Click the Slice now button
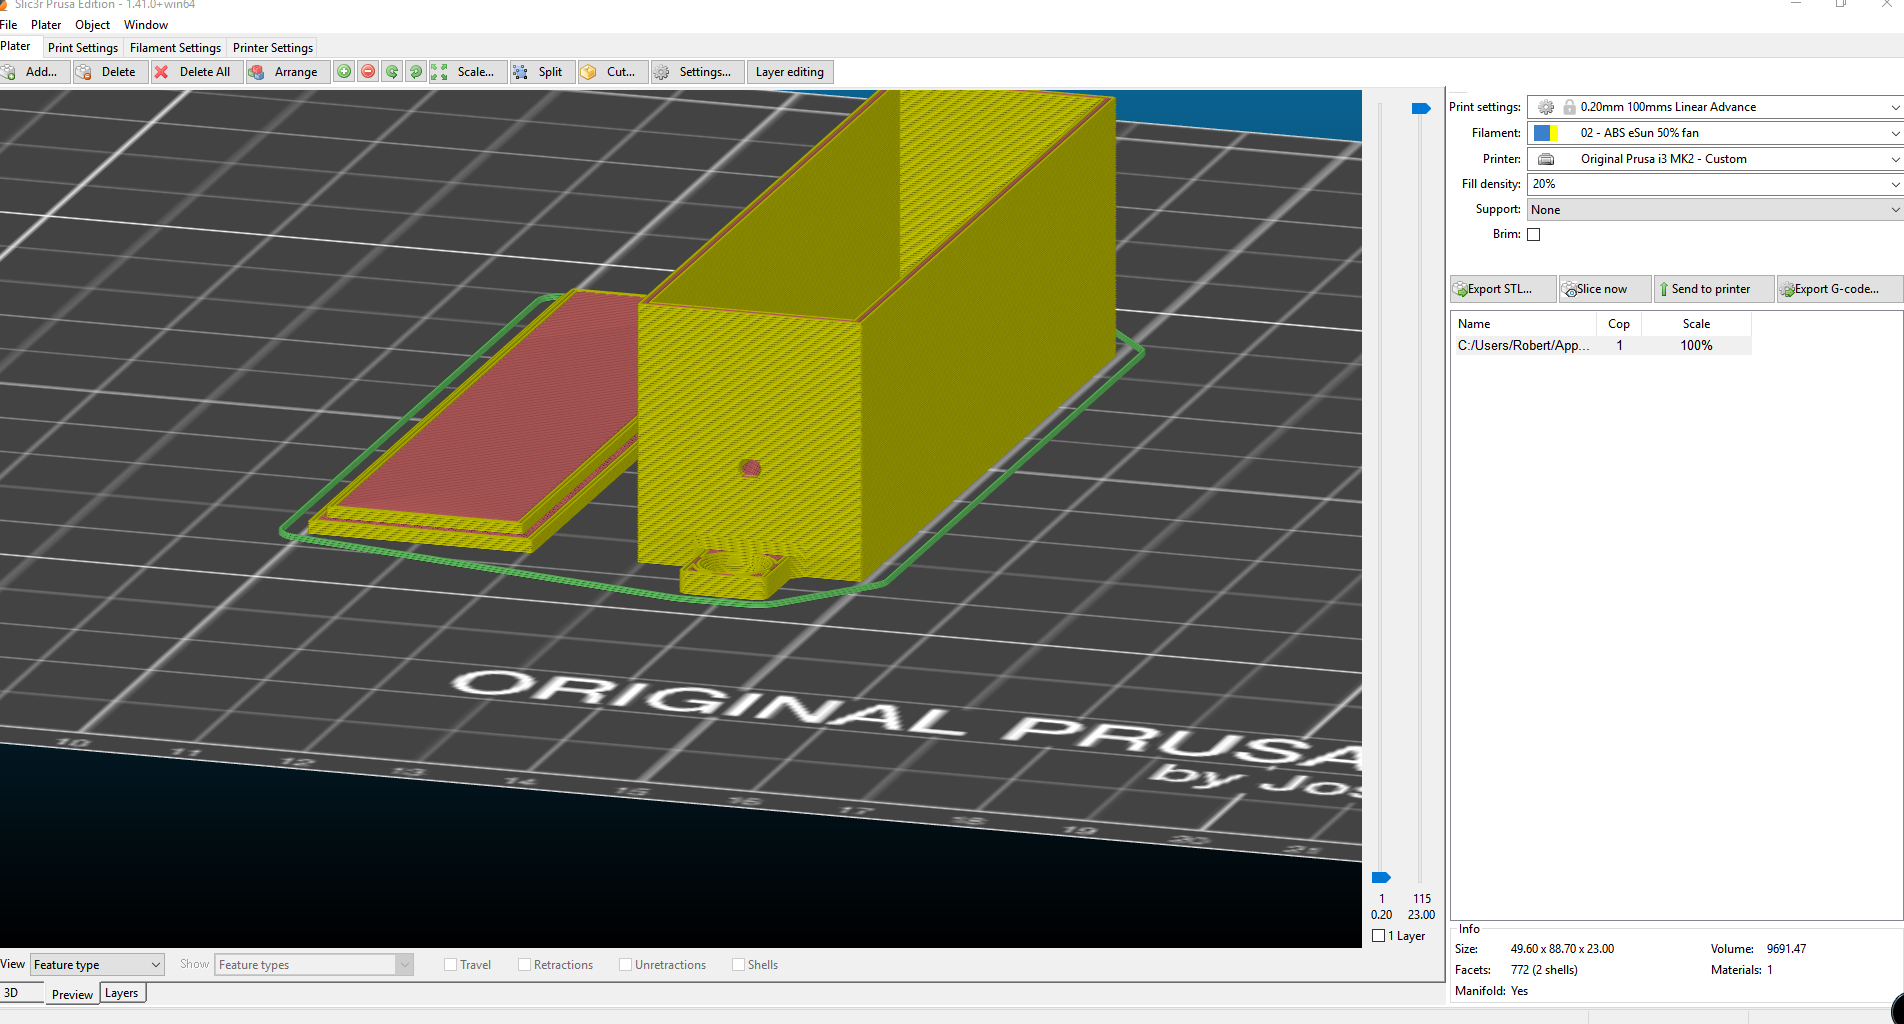Viewport: 1904px width, 1024px height. 1604,289
